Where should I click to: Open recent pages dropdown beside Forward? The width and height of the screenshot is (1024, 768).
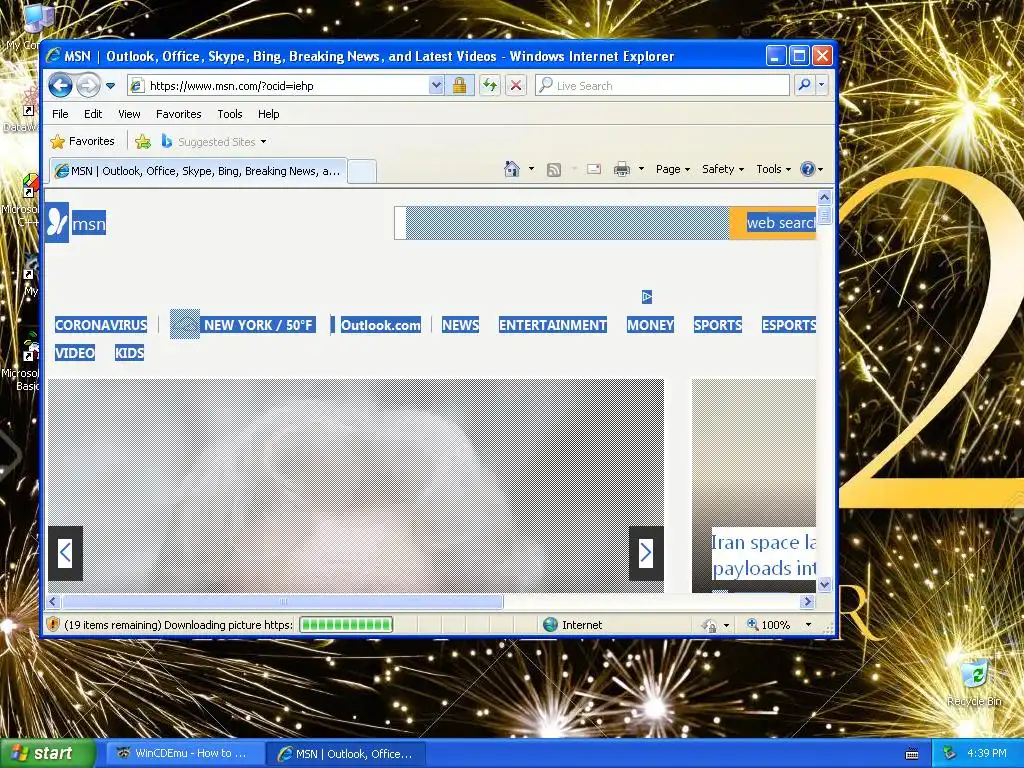click(x=110, y=86)
